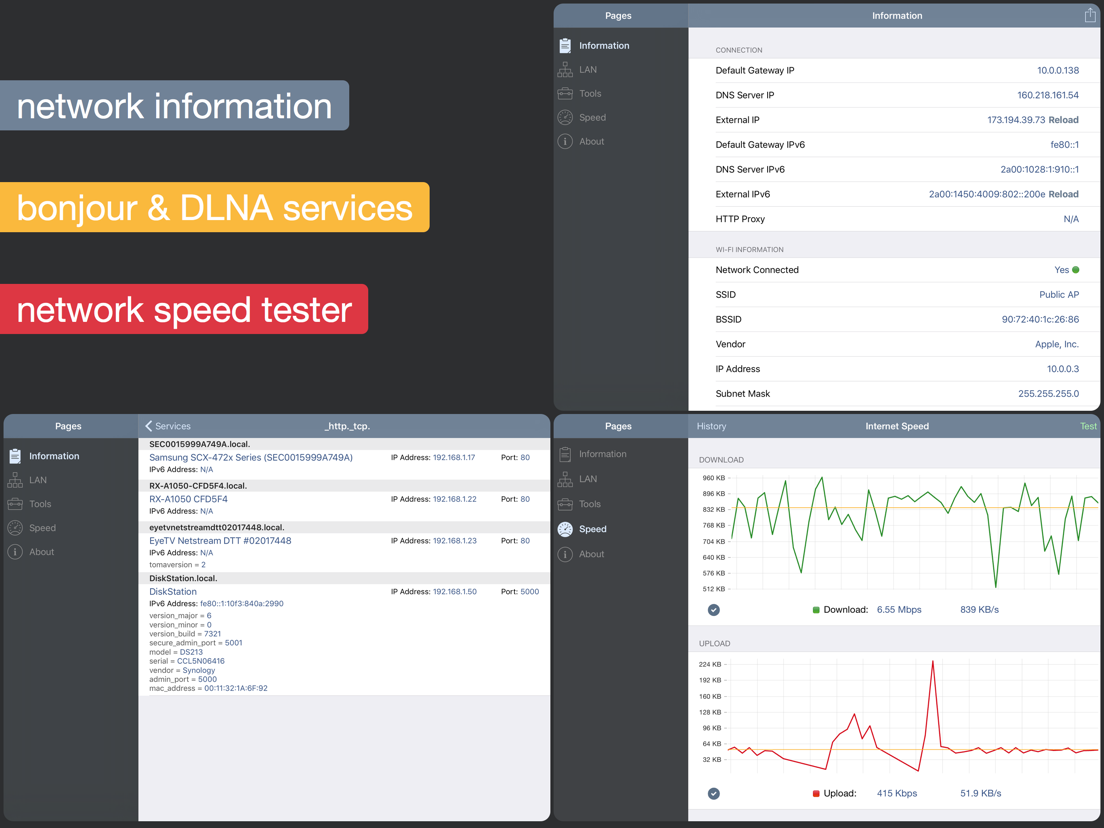The width and height of the screenshot is (1104, 828).
Task: Expand the DiskStation service entry
Action: coord(172,591)
